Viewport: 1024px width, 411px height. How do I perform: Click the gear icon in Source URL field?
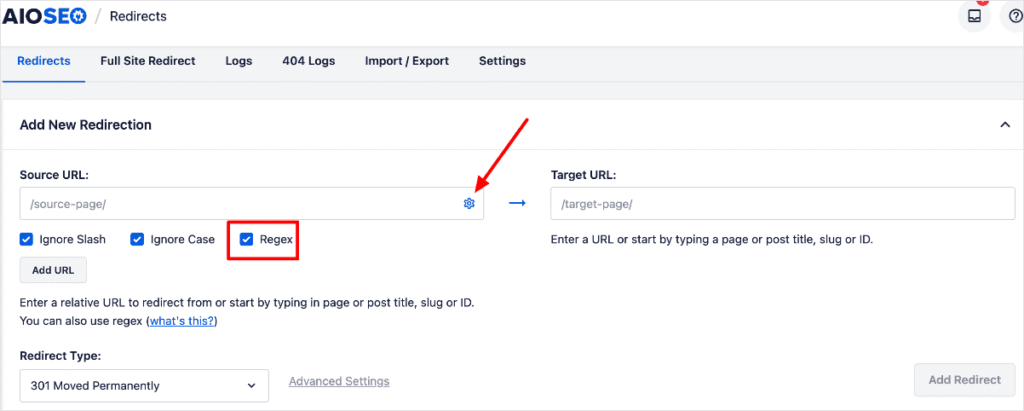tap(469, 204)
